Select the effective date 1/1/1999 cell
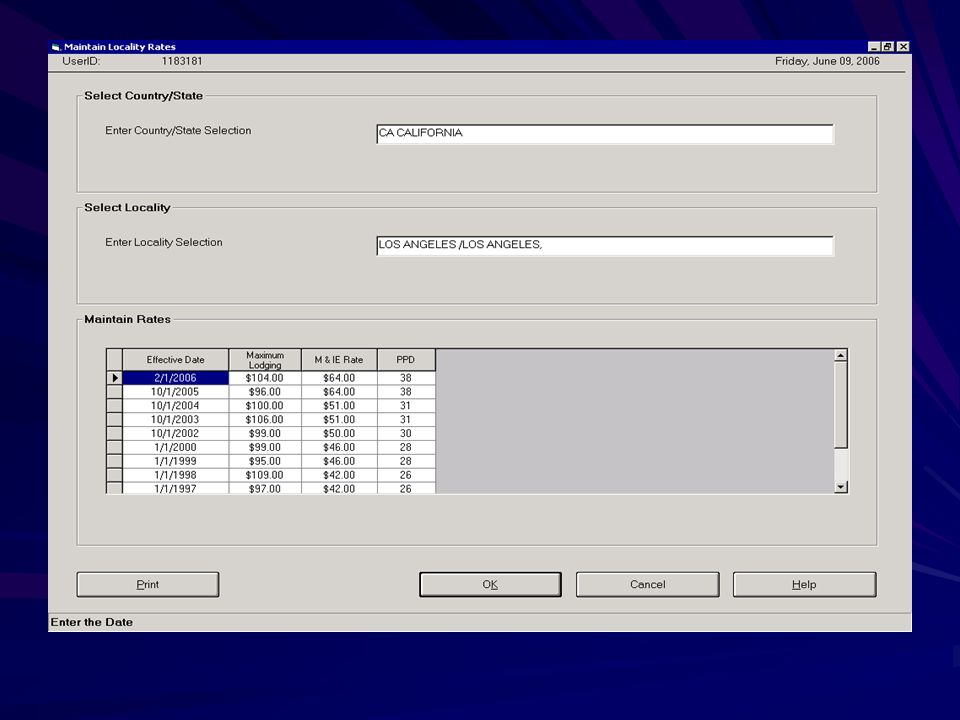 coord(176,462)
